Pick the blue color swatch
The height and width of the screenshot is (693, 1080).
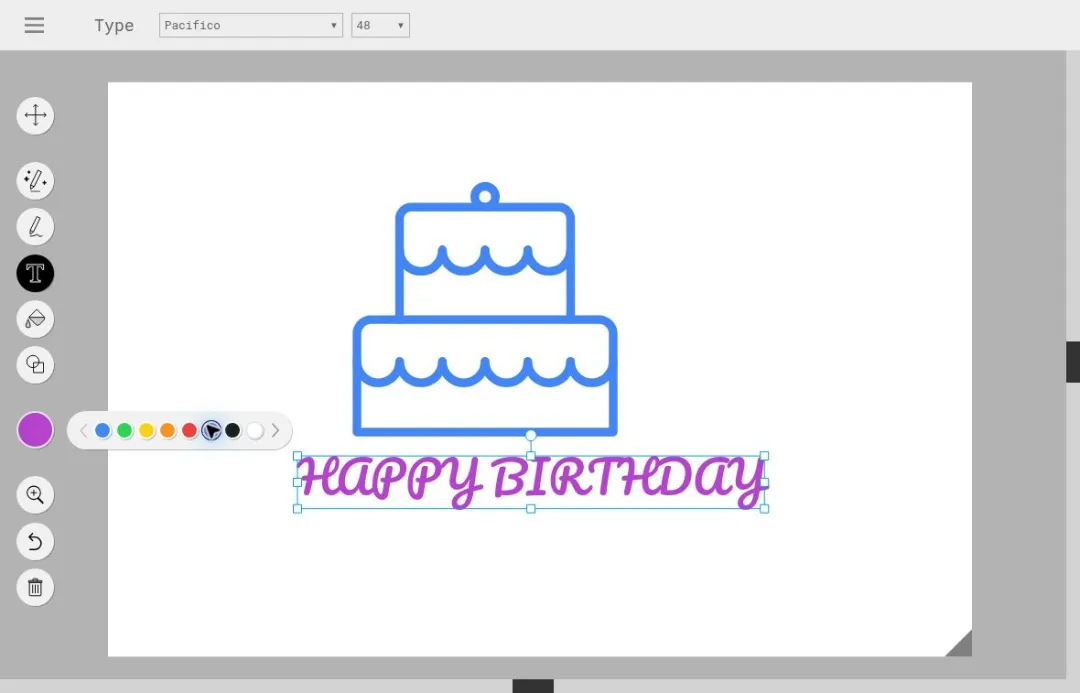coord(103,431)
